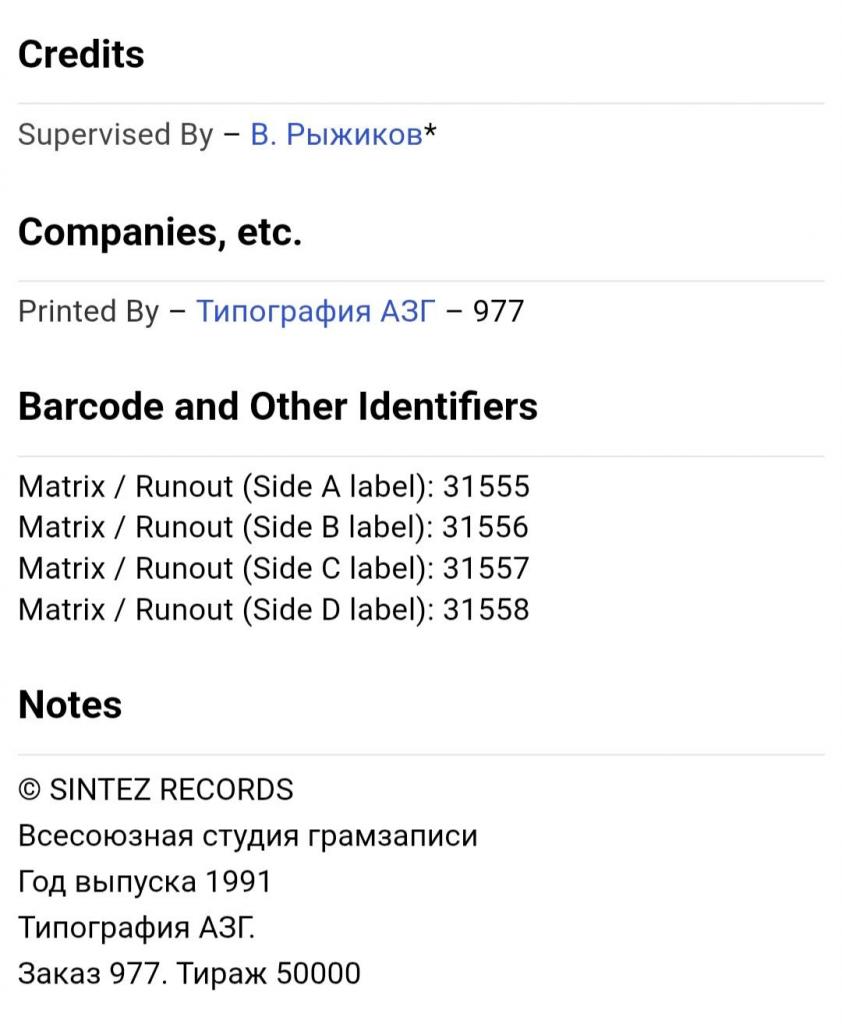This screenshot has width=842, height=1024.
Task: Select the Side C label matrix line
Action: pyautogui.click(x=273, y=569)
